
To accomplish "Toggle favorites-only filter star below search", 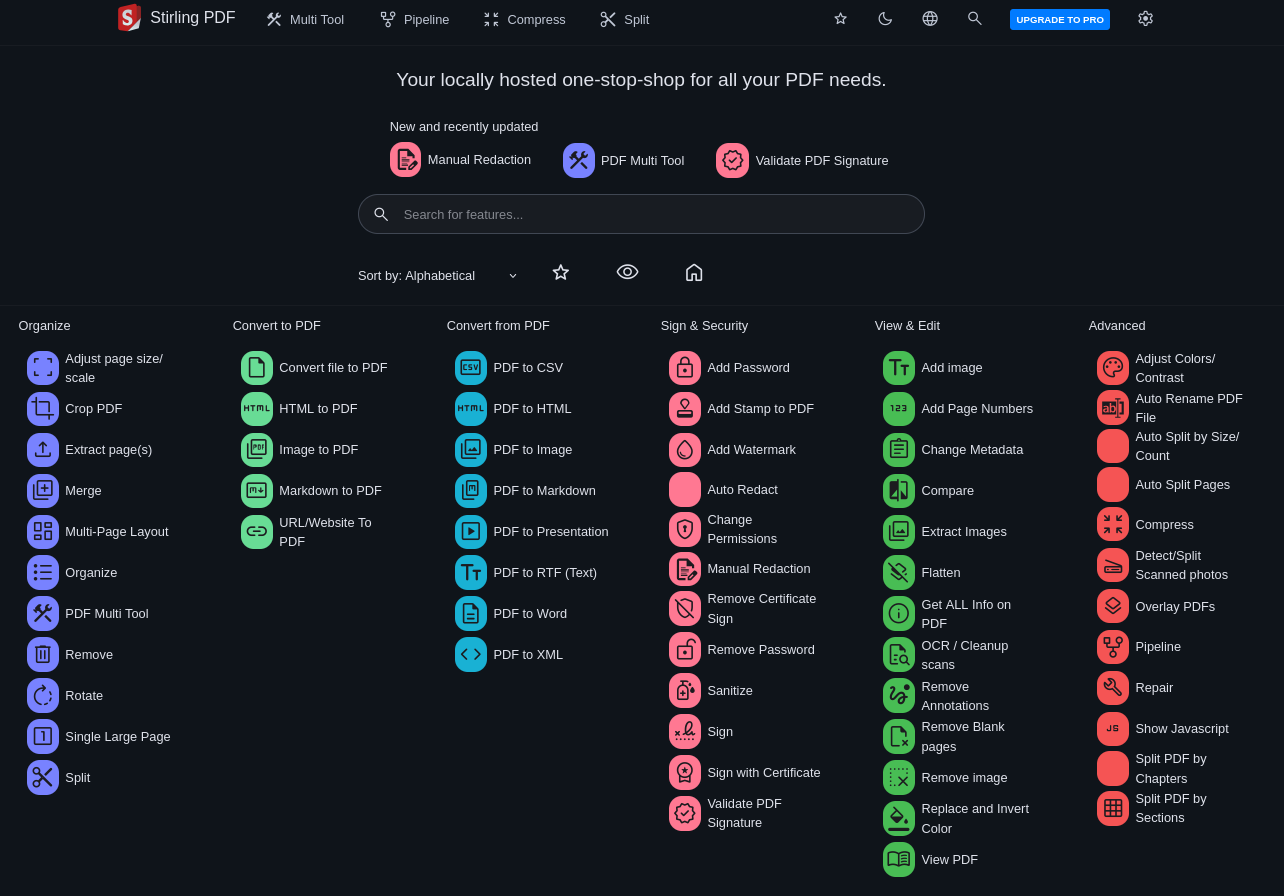I will click(561, 272).
